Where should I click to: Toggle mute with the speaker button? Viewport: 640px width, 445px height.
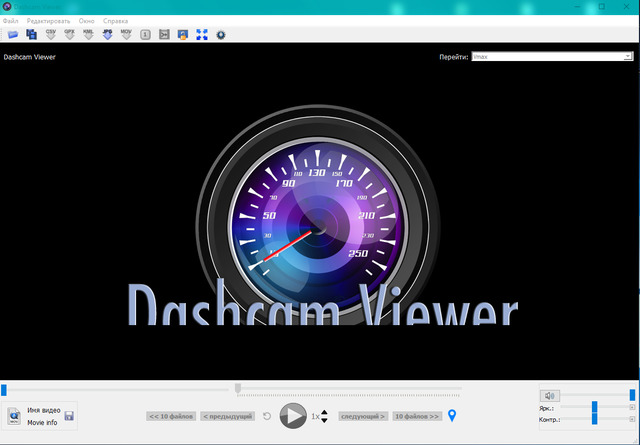click(x=549, y=396)
